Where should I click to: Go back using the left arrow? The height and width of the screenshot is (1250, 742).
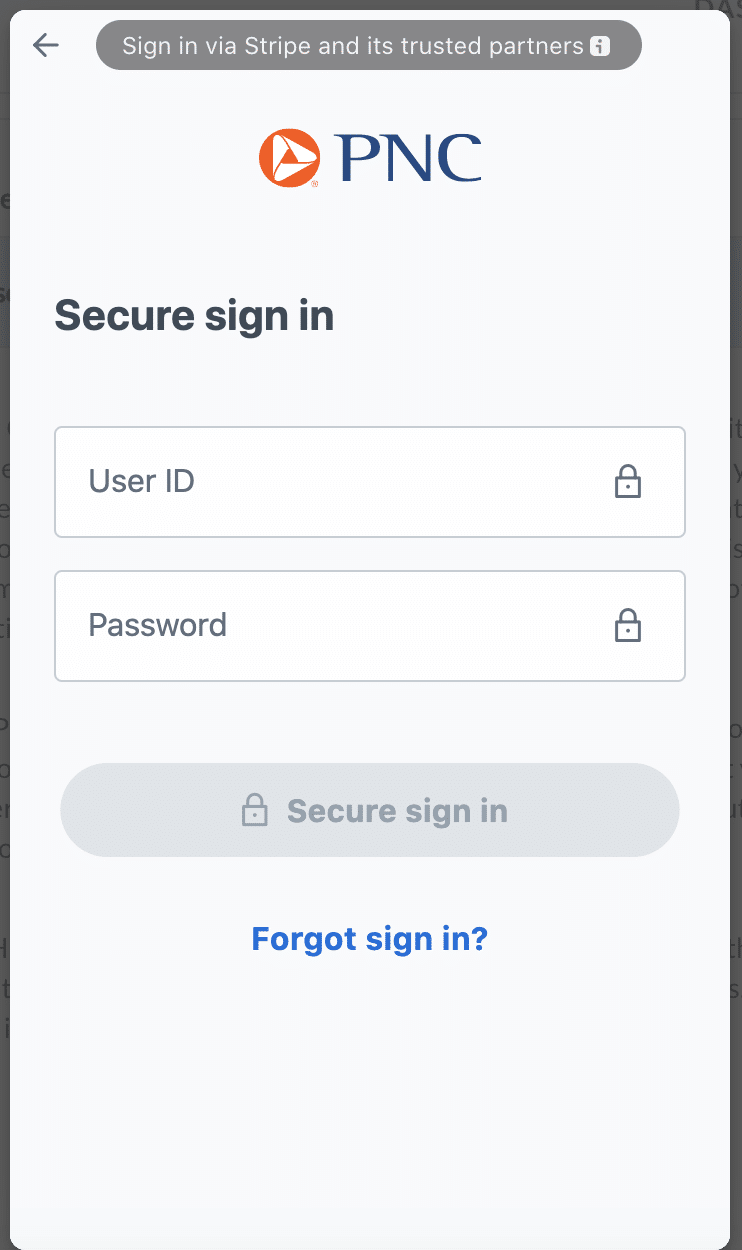click(46, 45)
